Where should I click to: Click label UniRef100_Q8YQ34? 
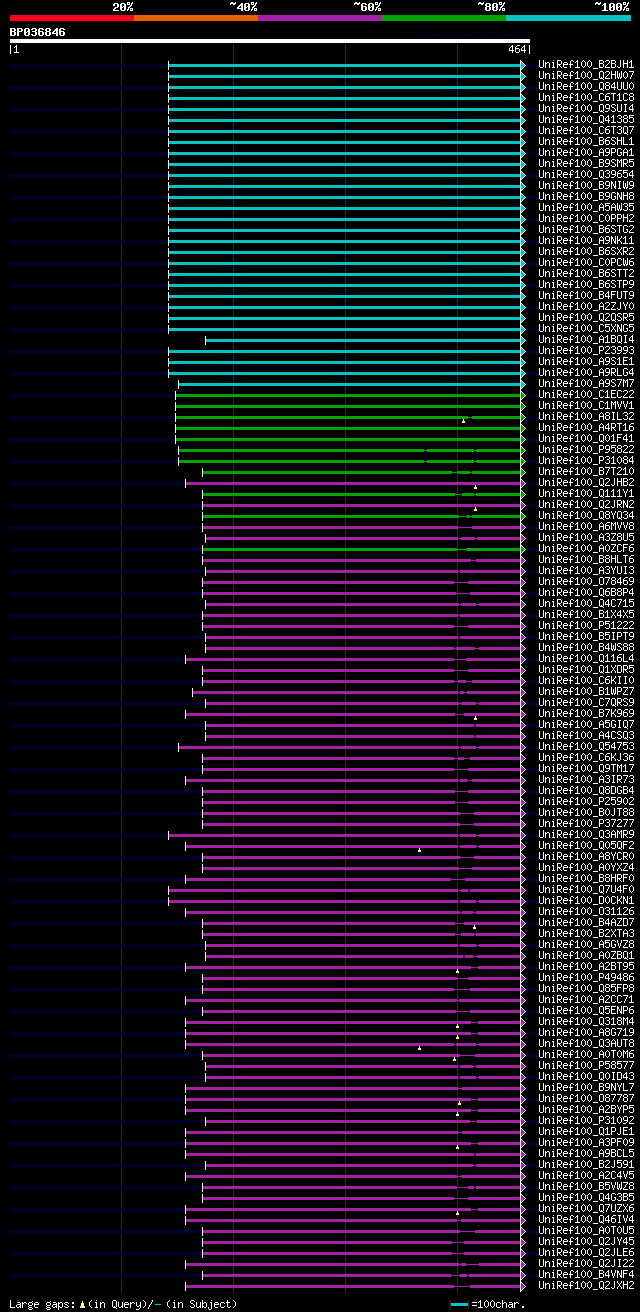tap(586, 515)
